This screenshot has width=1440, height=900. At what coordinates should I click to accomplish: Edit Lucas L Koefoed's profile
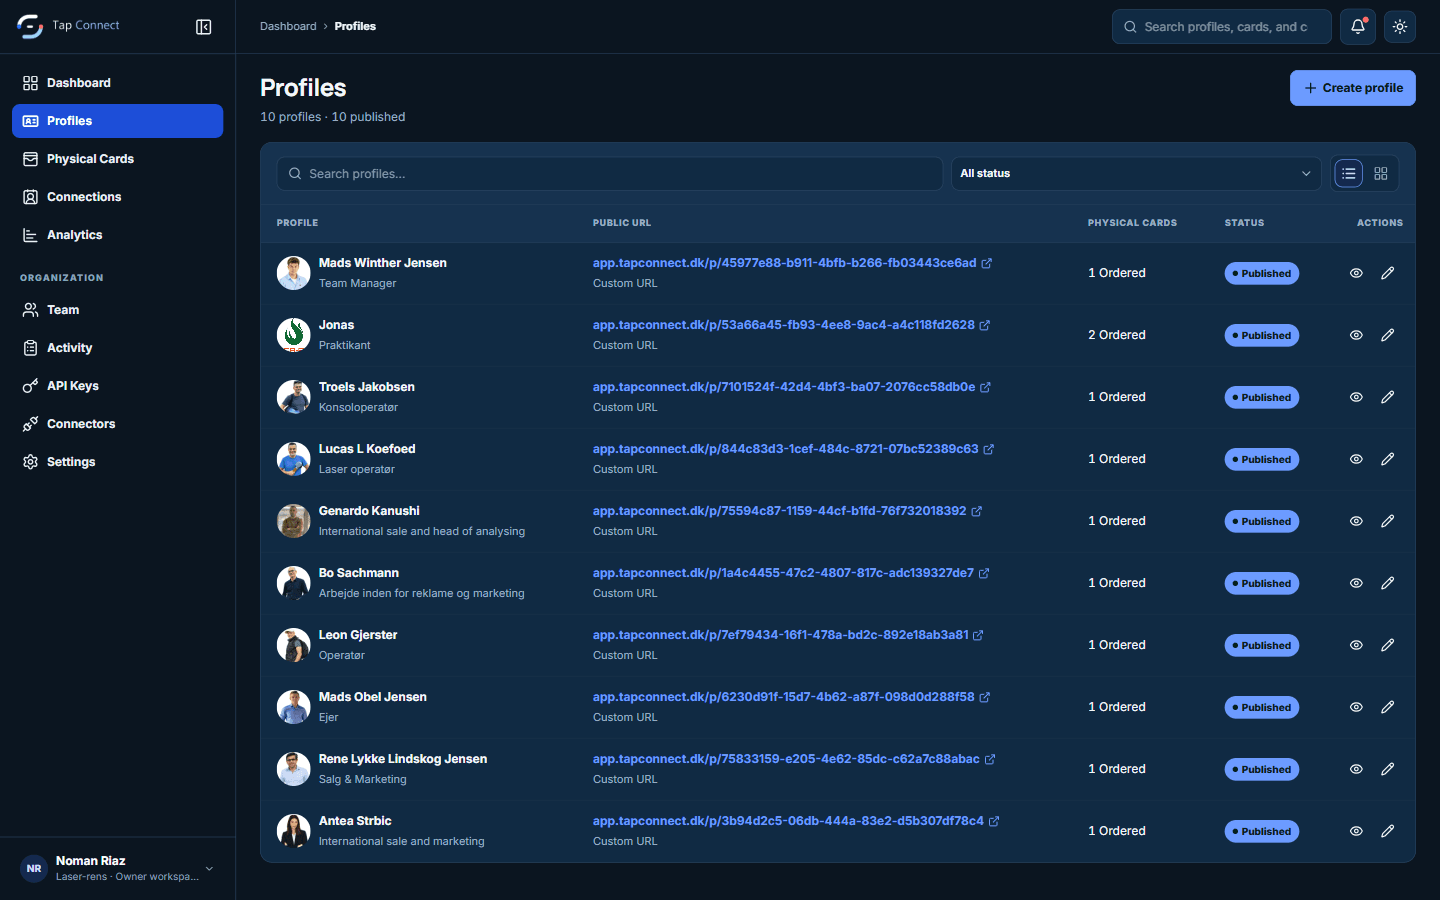pyautogui.click(x=1388, y=459)
